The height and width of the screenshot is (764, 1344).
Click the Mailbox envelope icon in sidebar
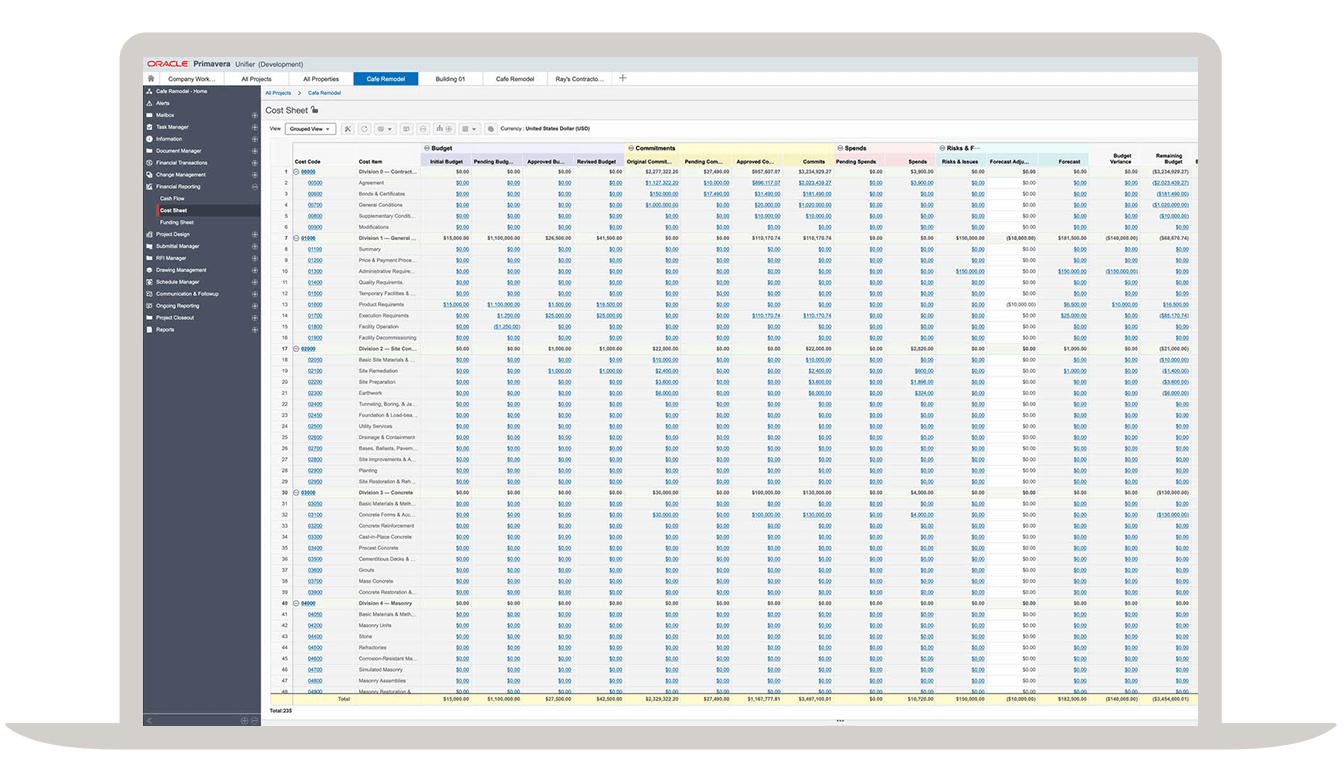150,115
